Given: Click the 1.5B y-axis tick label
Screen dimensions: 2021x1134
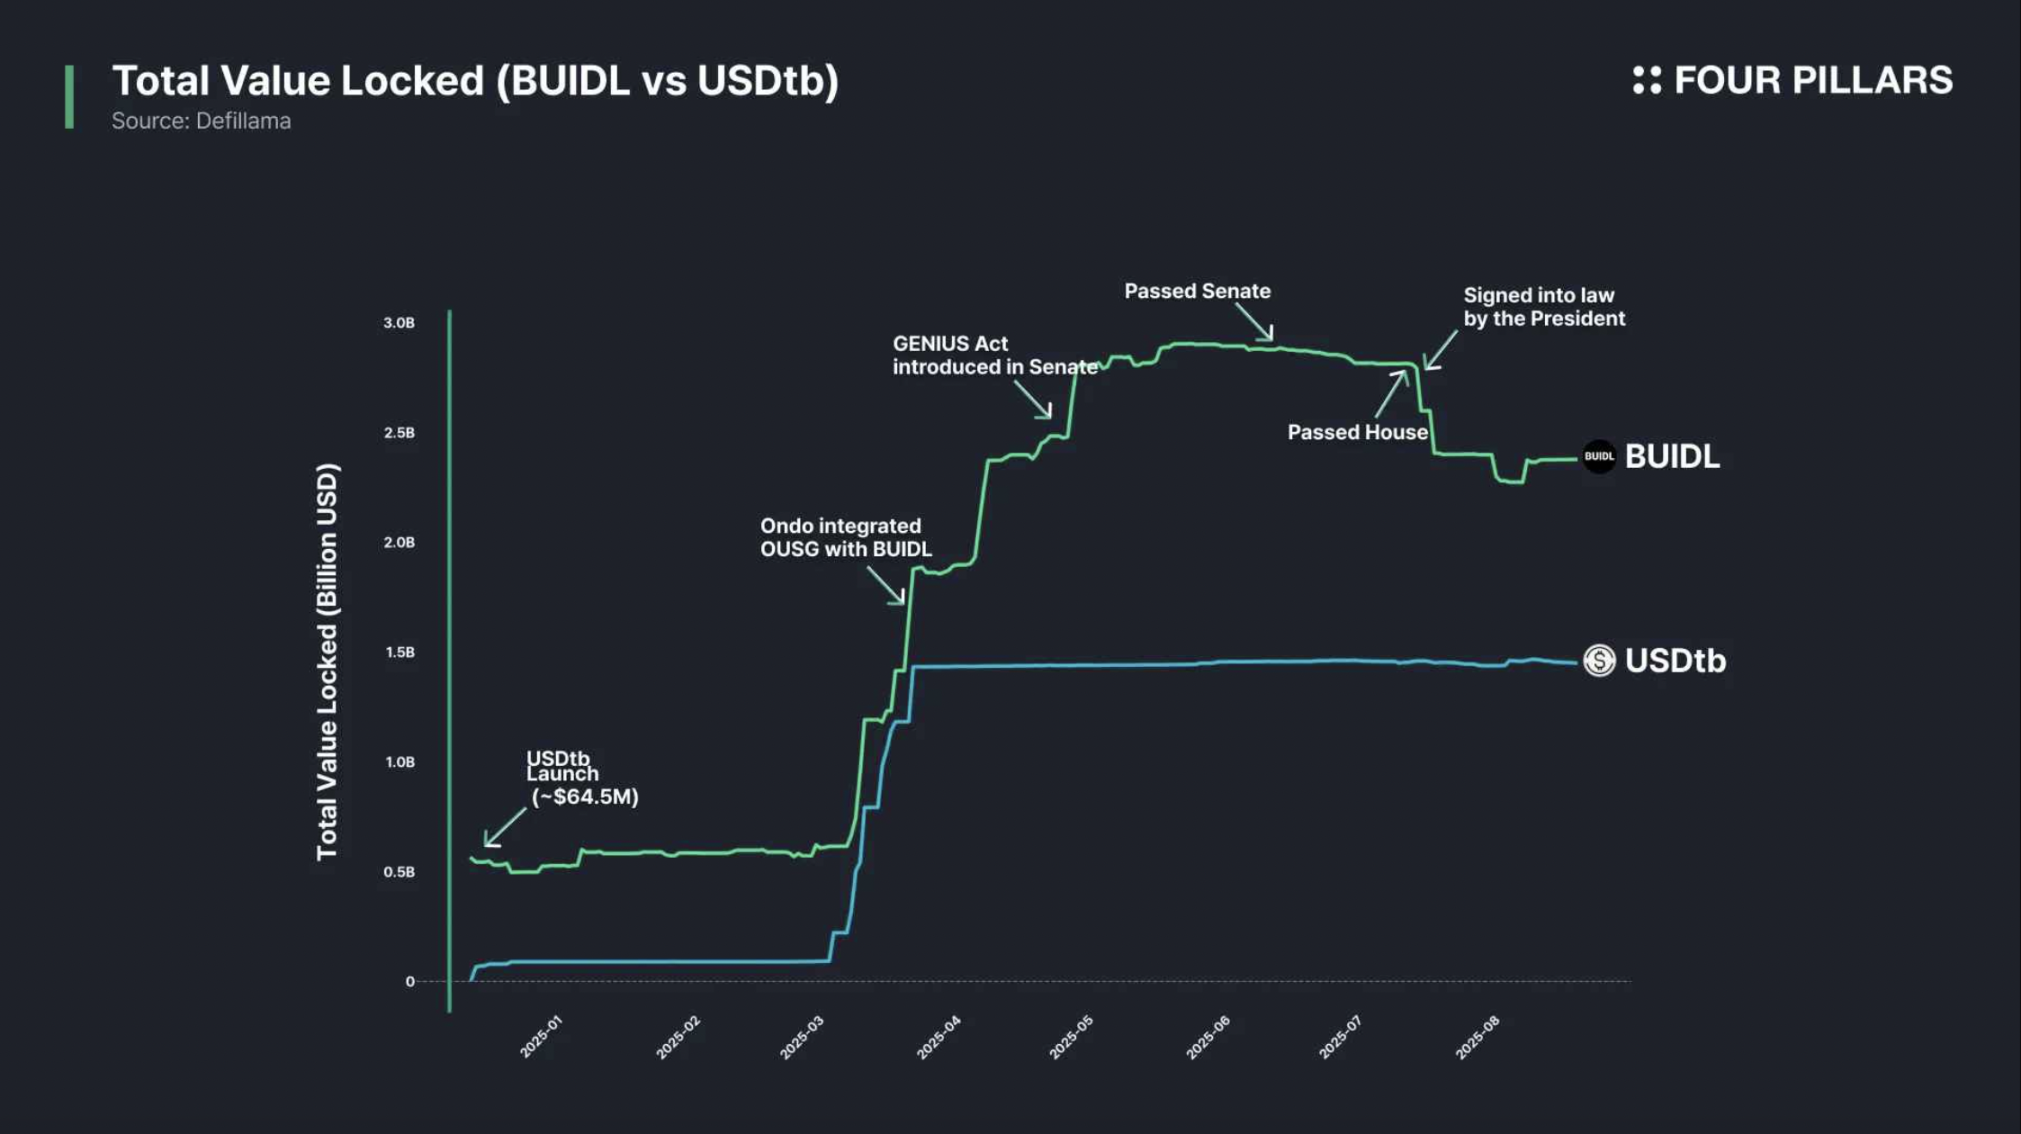Looking at the screenshot, I should click(x=399, y=652).
